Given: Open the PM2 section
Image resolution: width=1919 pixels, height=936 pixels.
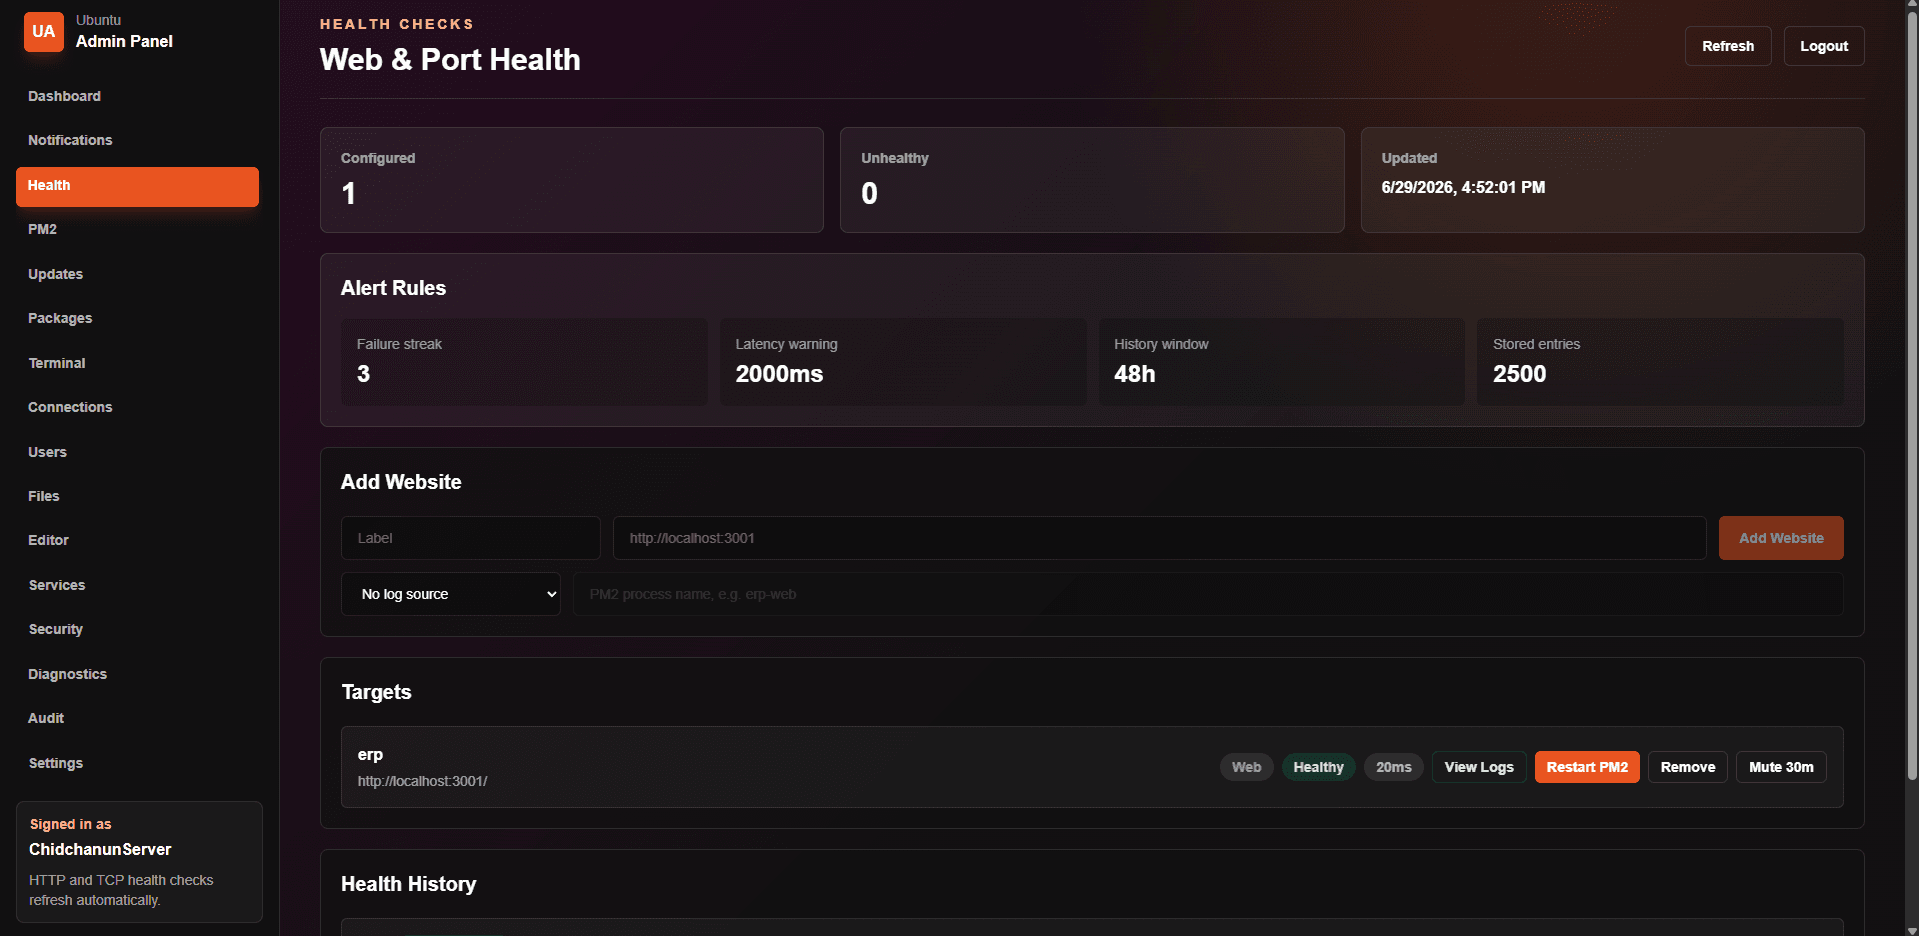Looking at the screenshot, I should (42, 229).
